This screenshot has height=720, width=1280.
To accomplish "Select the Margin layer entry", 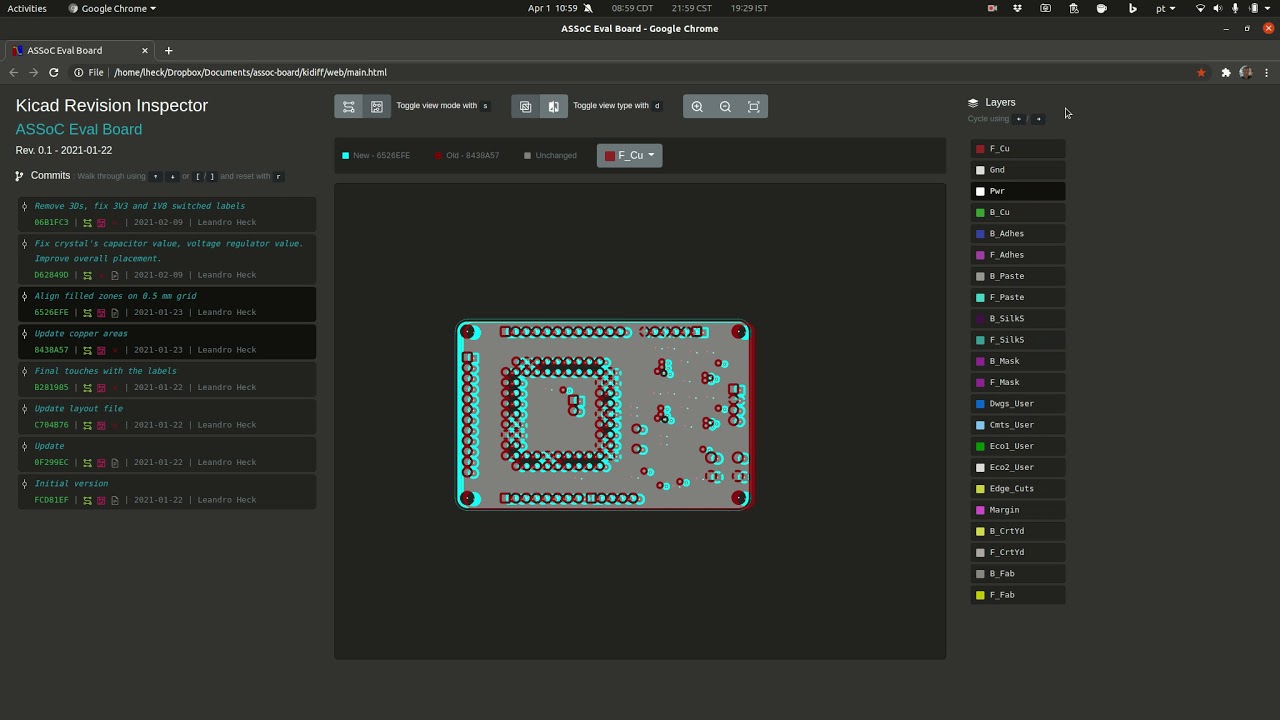I will [1017, 510].
